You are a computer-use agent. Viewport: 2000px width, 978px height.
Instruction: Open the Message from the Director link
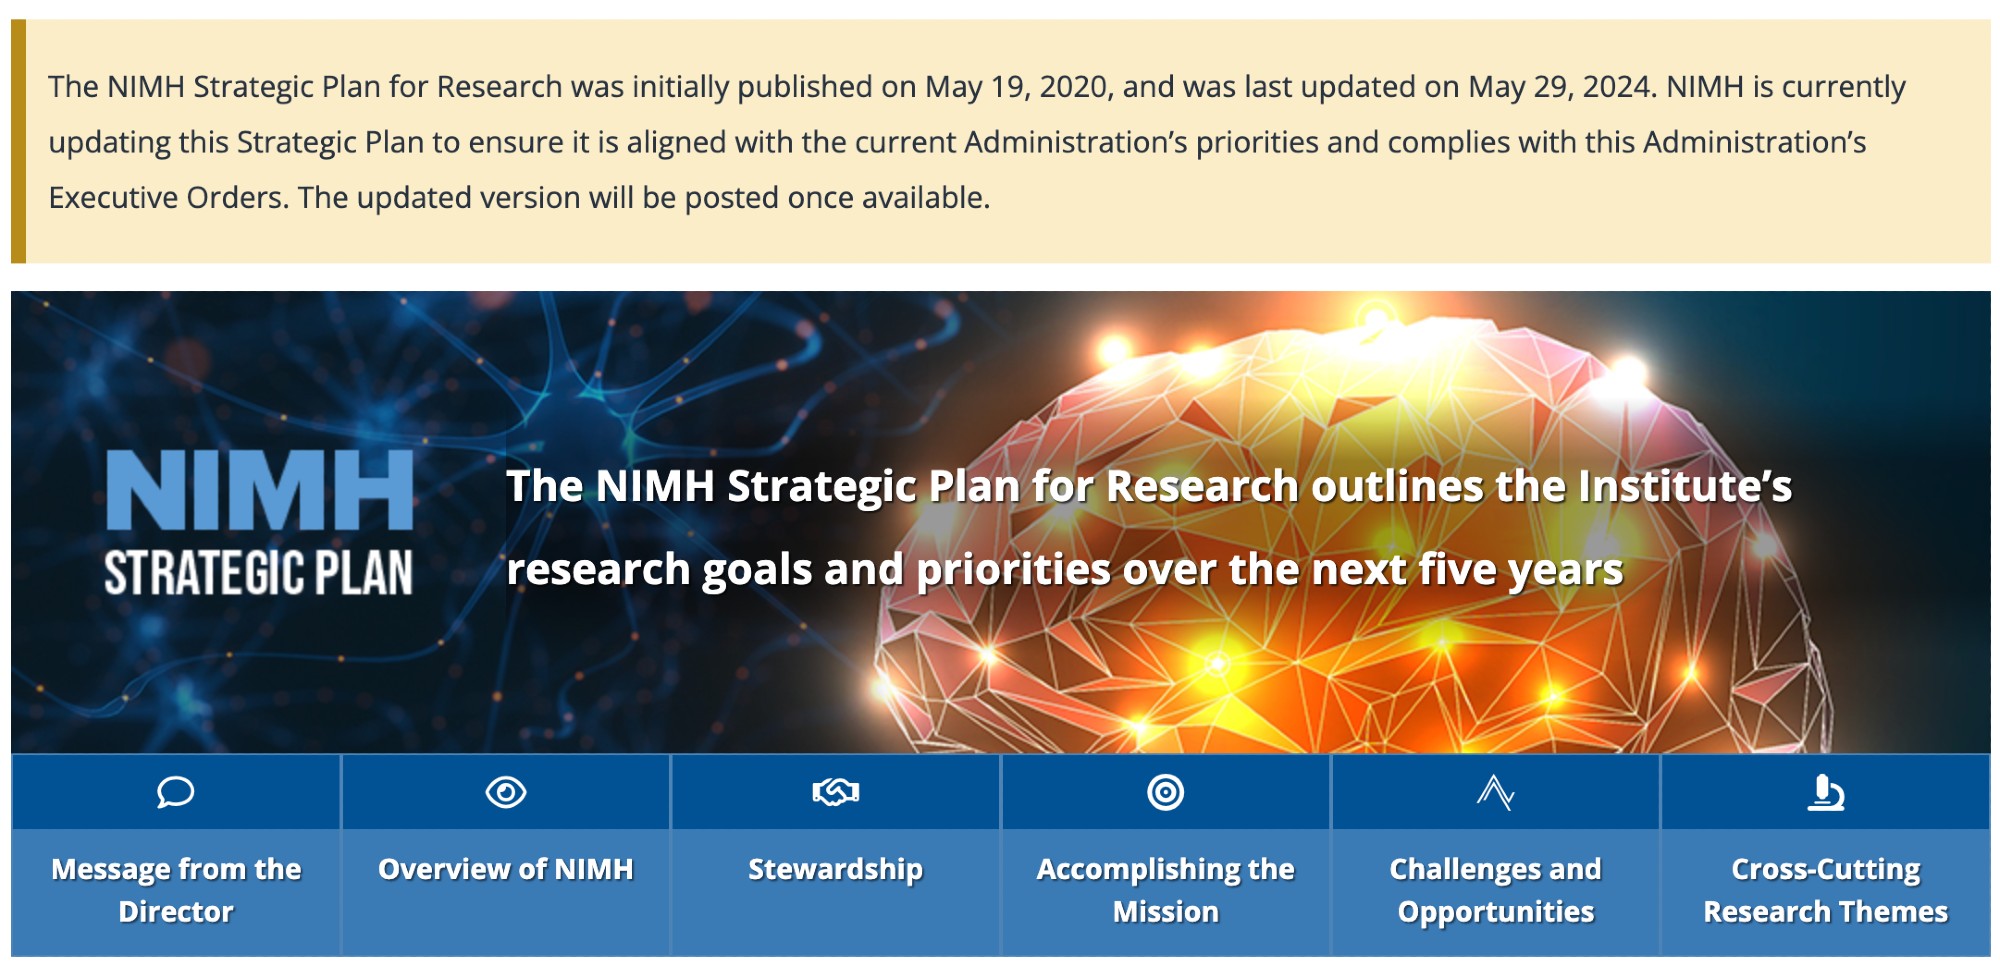[176, 890]
